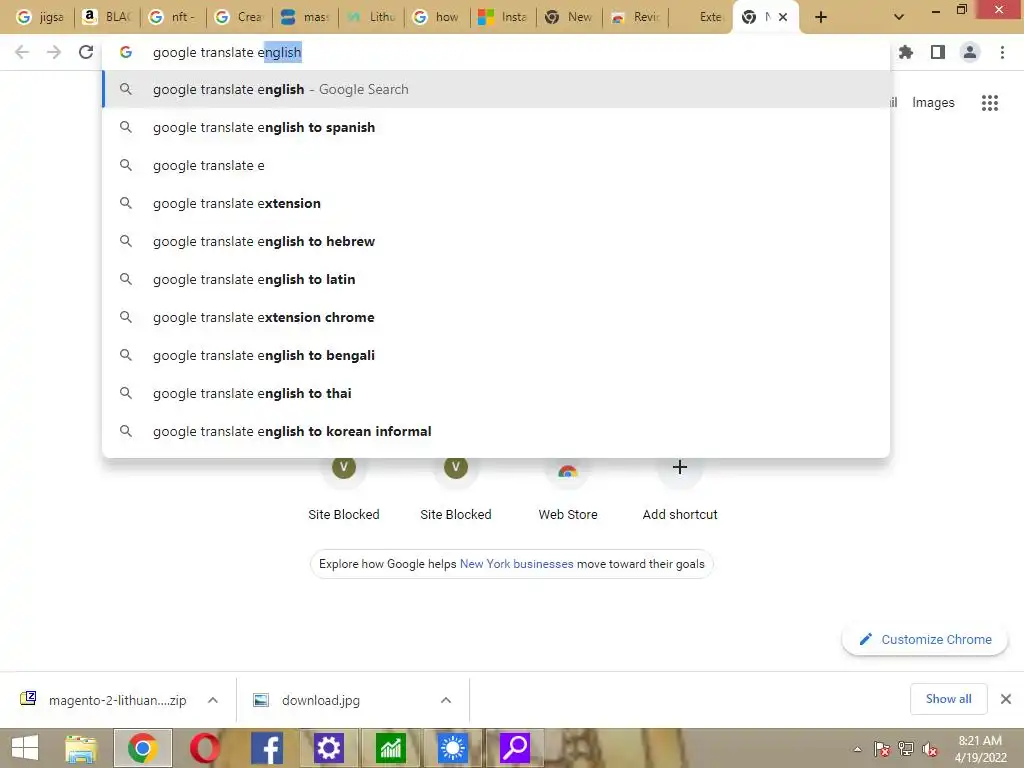Open the tab search chevron
The image size is (1024, 768).
tap(899, 18)
